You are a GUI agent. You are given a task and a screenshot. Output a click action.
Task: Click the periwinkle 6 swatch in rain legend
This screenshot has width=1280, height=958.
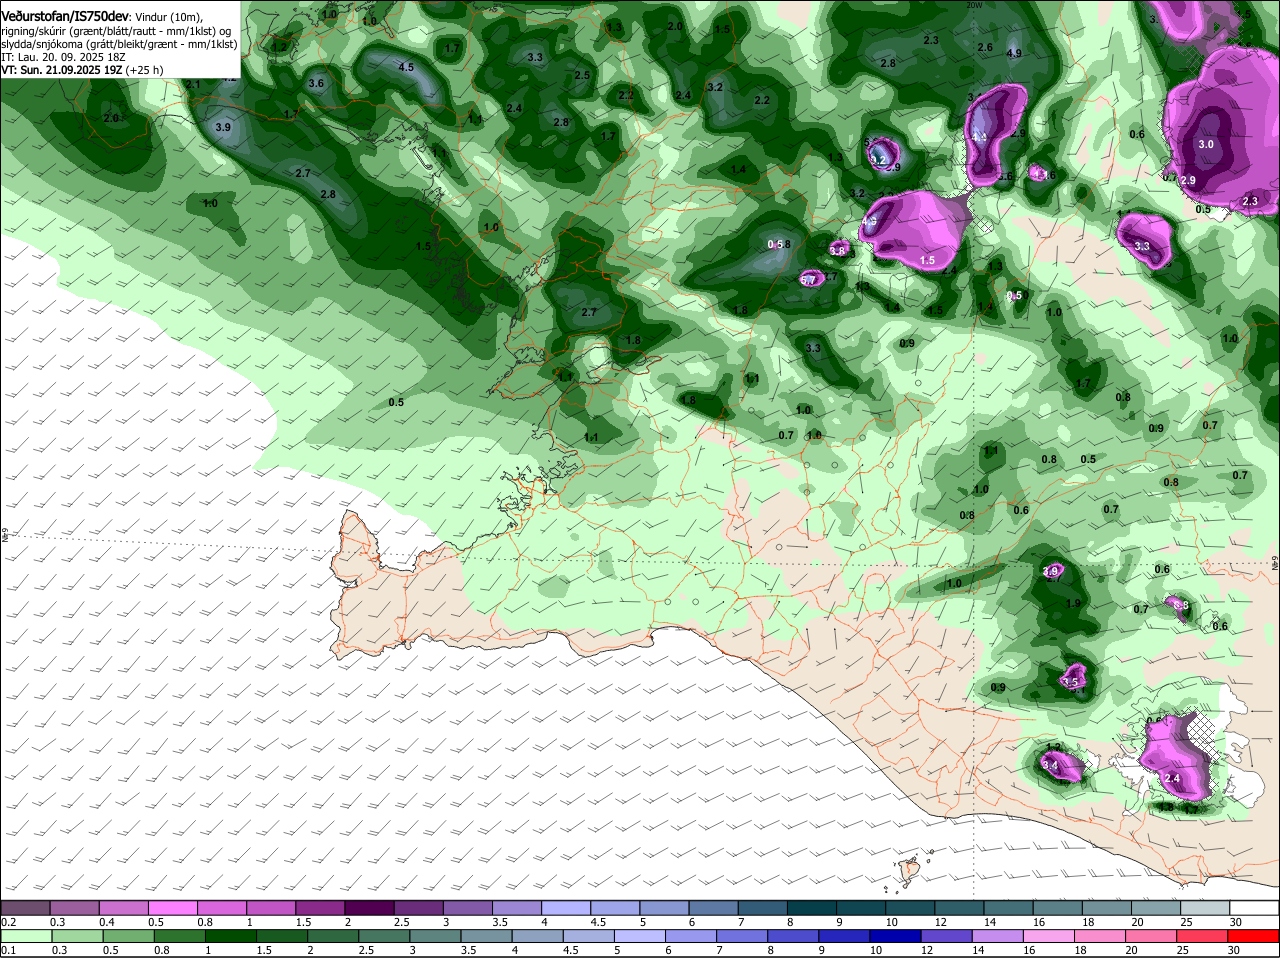click(692, 935)
